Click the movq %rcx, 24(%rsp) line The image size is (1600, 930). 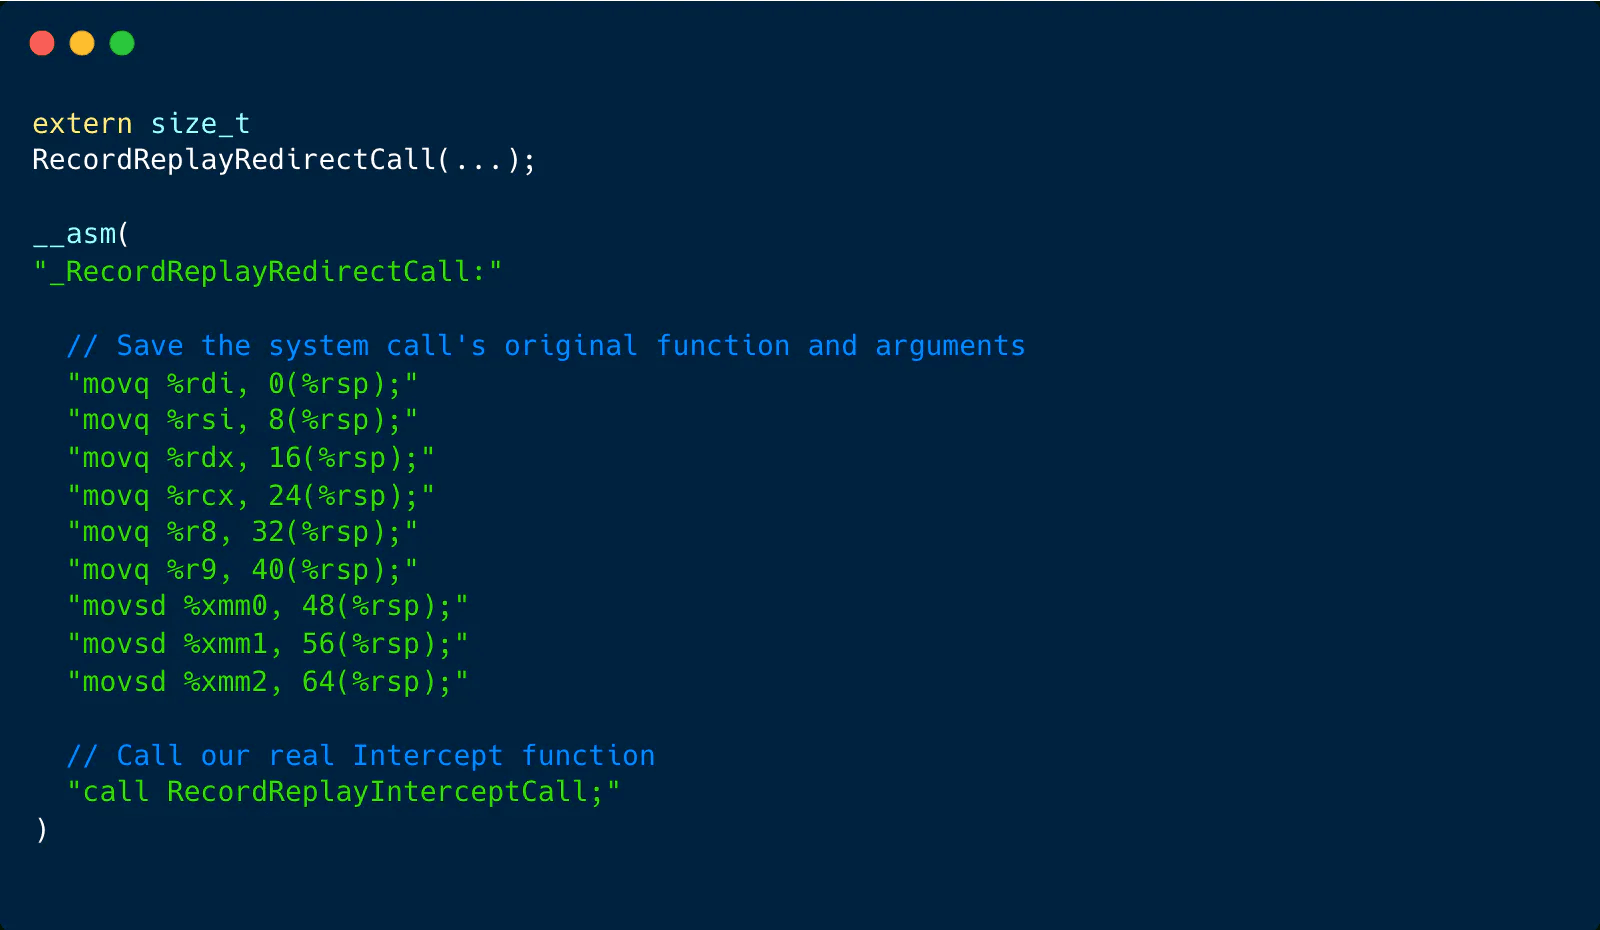(x=251, y=496)
